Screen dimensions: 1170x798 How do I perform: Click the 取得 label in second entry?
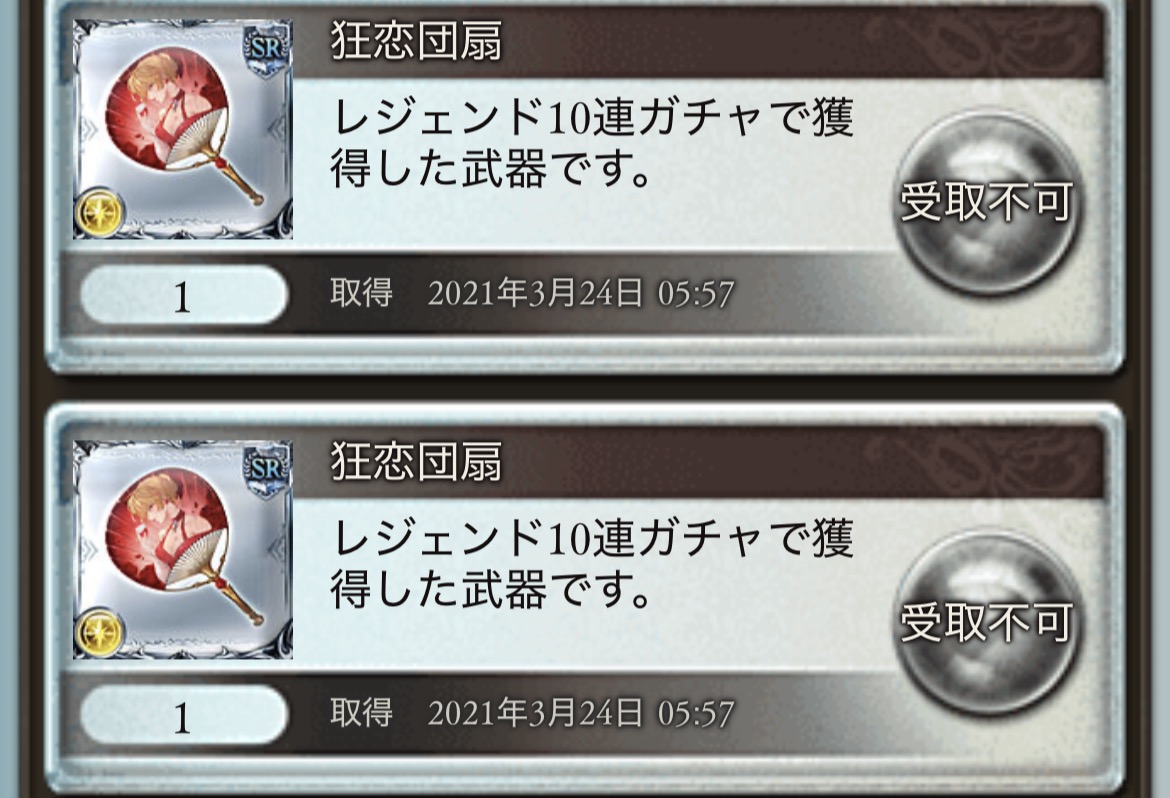click(362, 713)
